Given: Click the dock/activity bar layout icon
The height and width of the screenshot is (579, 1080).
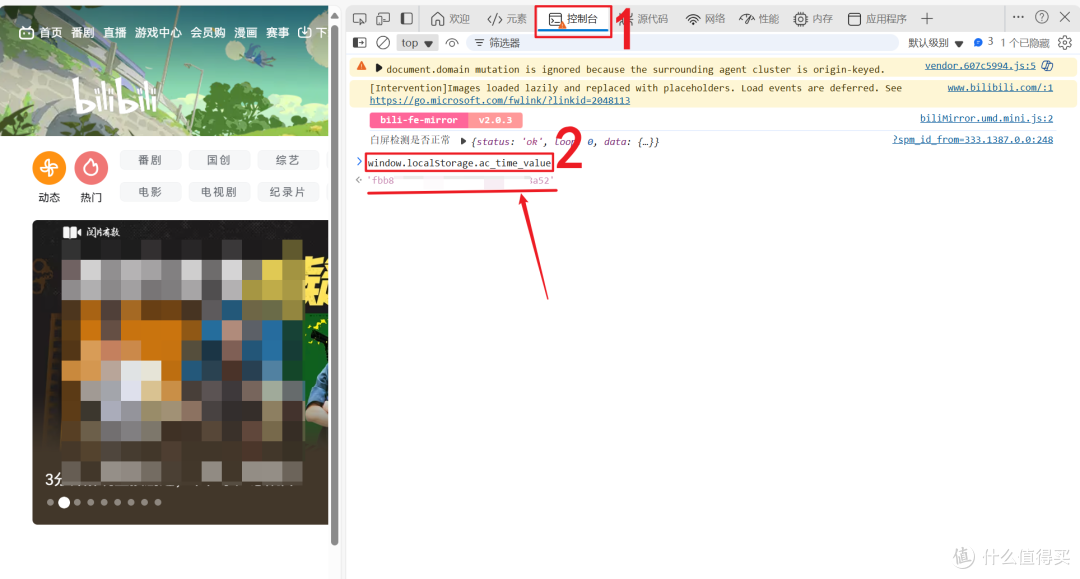Looking at the screenshot, I should (x=407, y=19).
